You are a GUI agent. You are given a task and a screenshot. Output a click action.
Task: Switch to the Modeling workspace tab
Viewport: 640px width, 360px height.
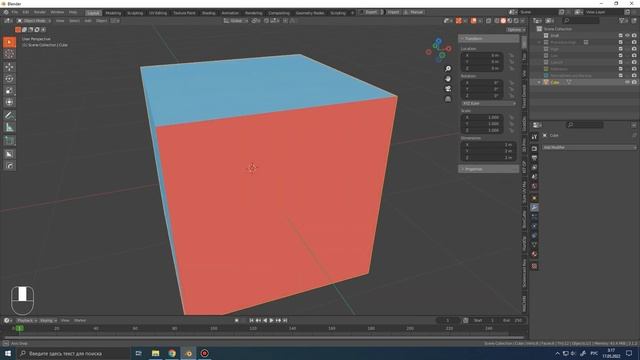tap(113, 13)
